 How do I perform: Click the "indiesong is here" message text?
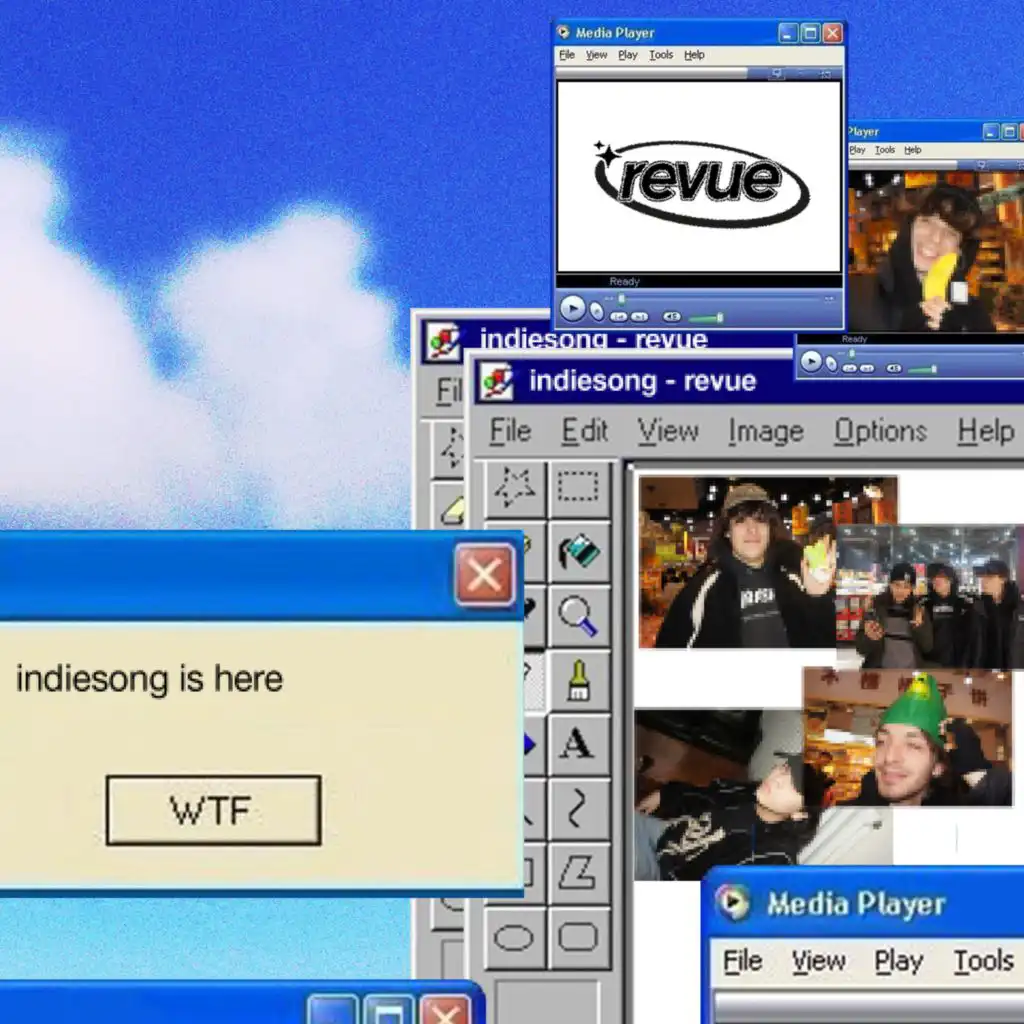[150, 679]
